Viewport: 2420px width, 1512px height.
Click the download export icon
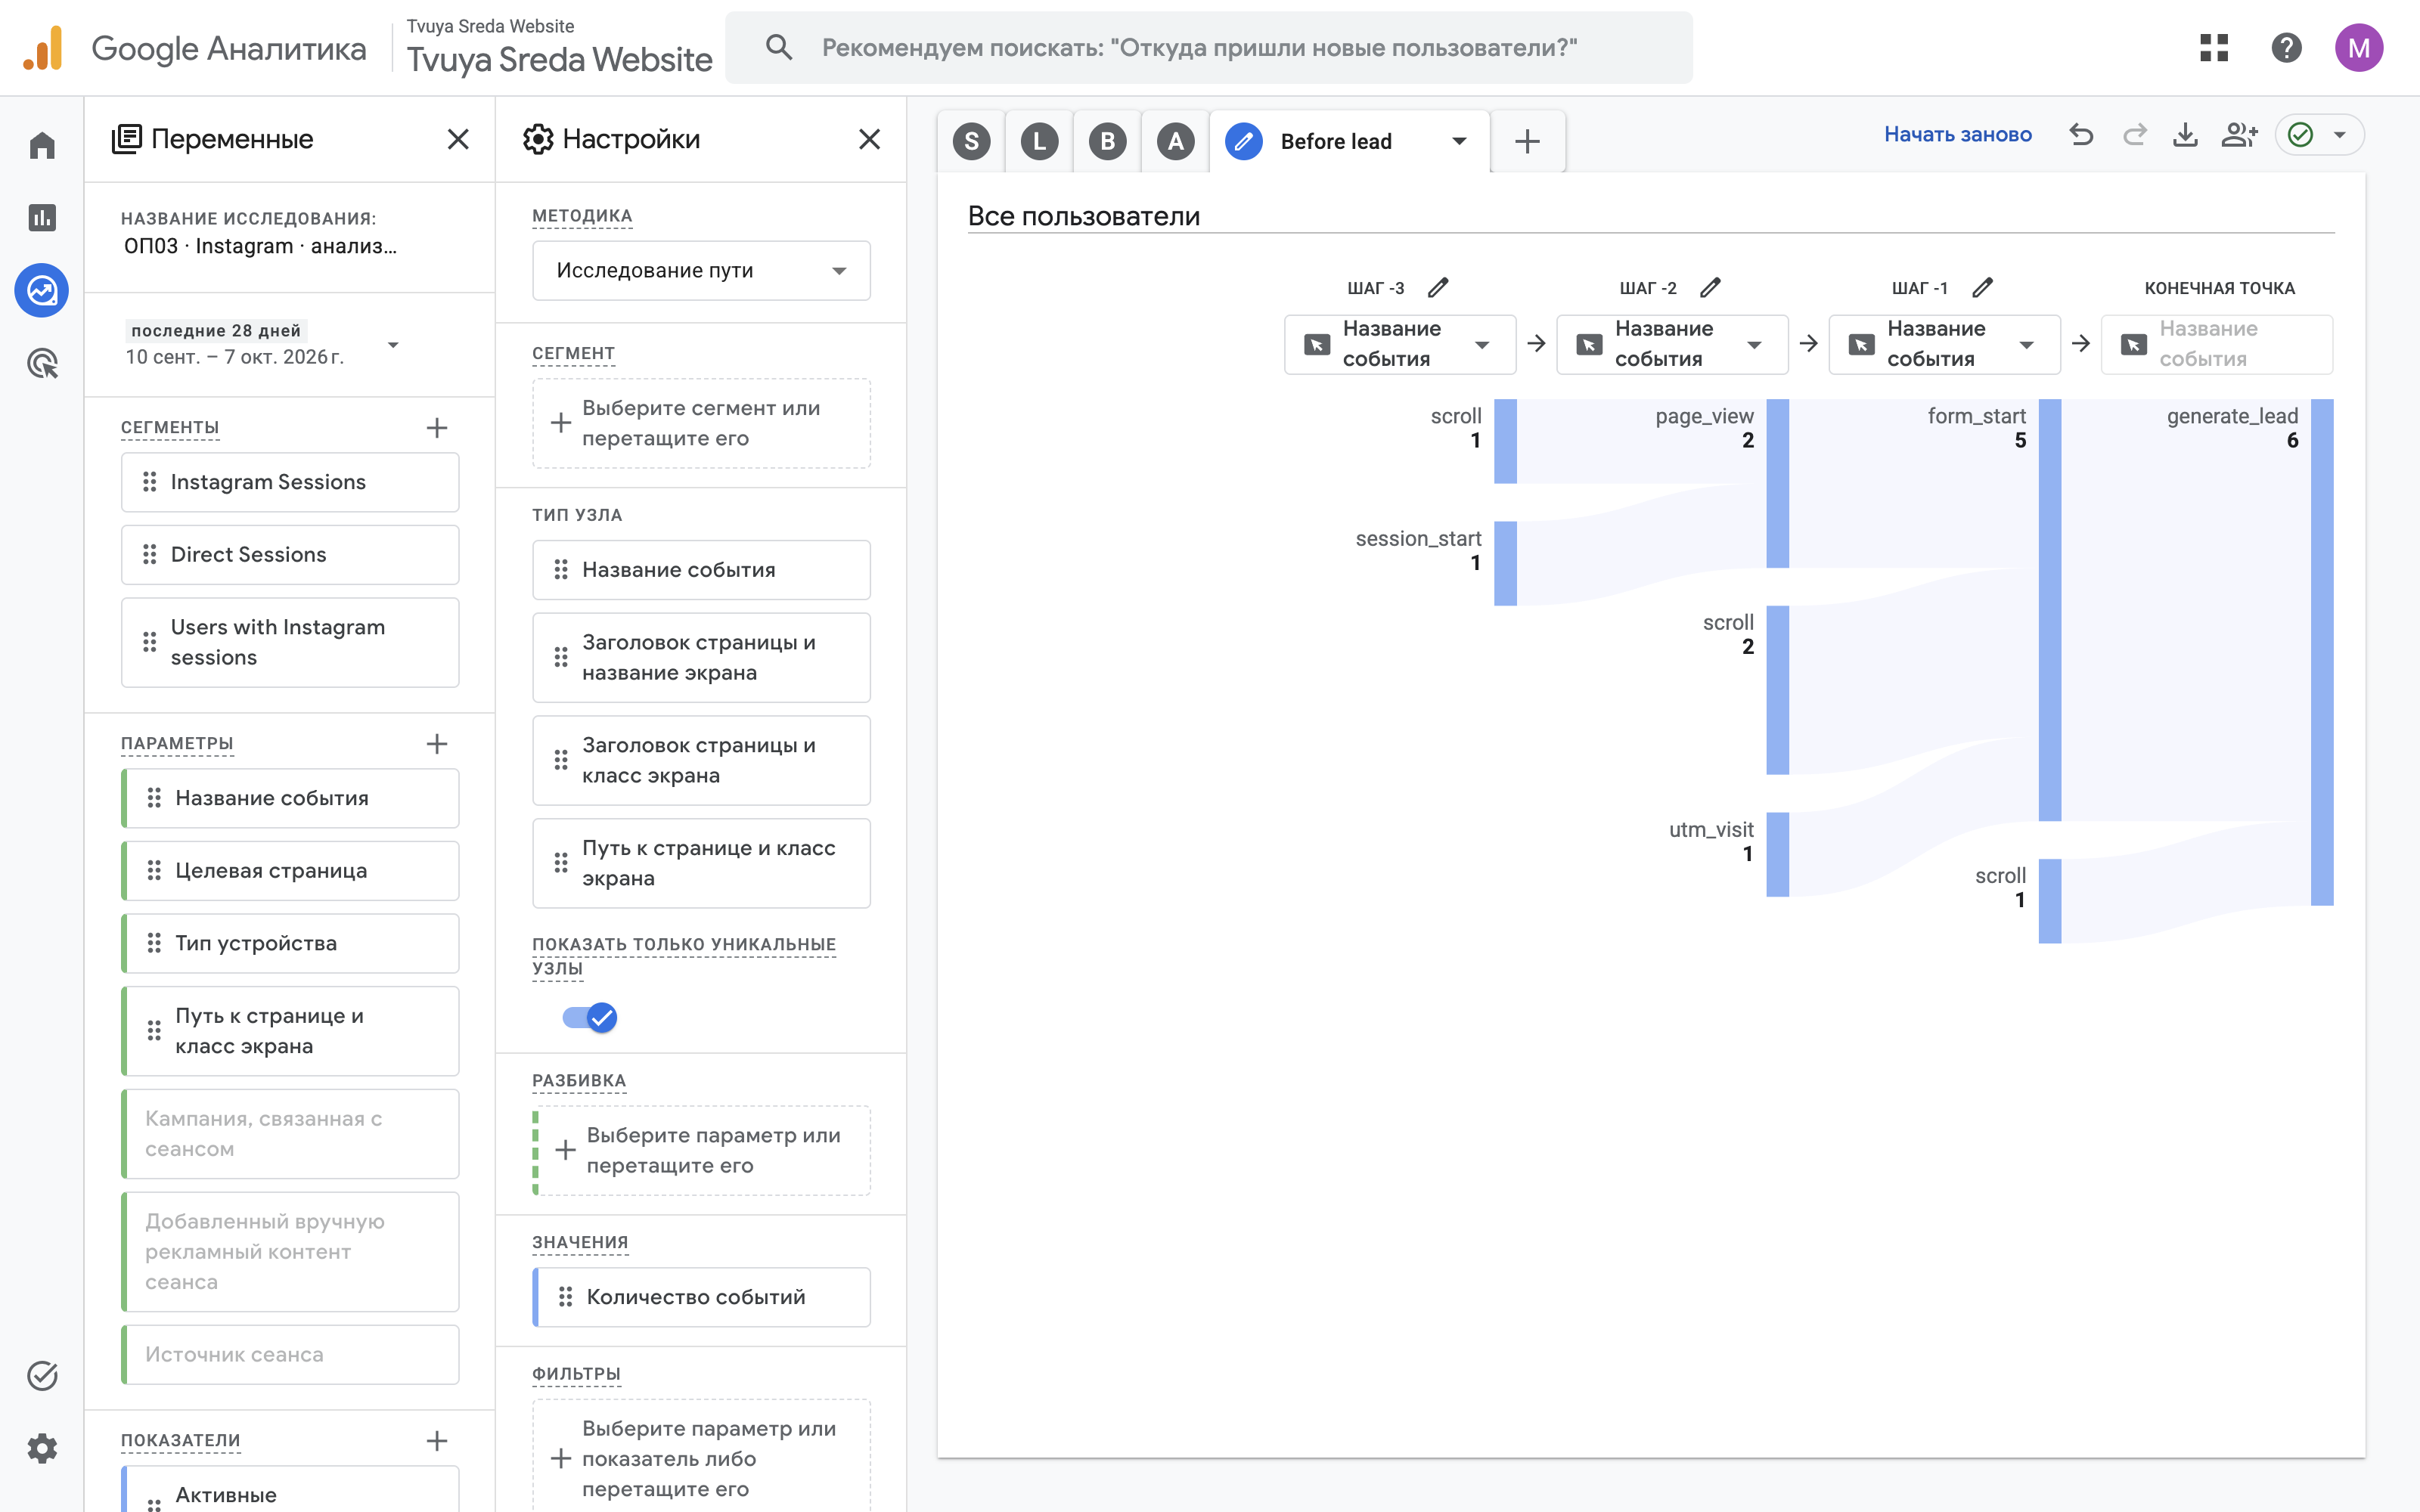click(x=2186, y=135)
